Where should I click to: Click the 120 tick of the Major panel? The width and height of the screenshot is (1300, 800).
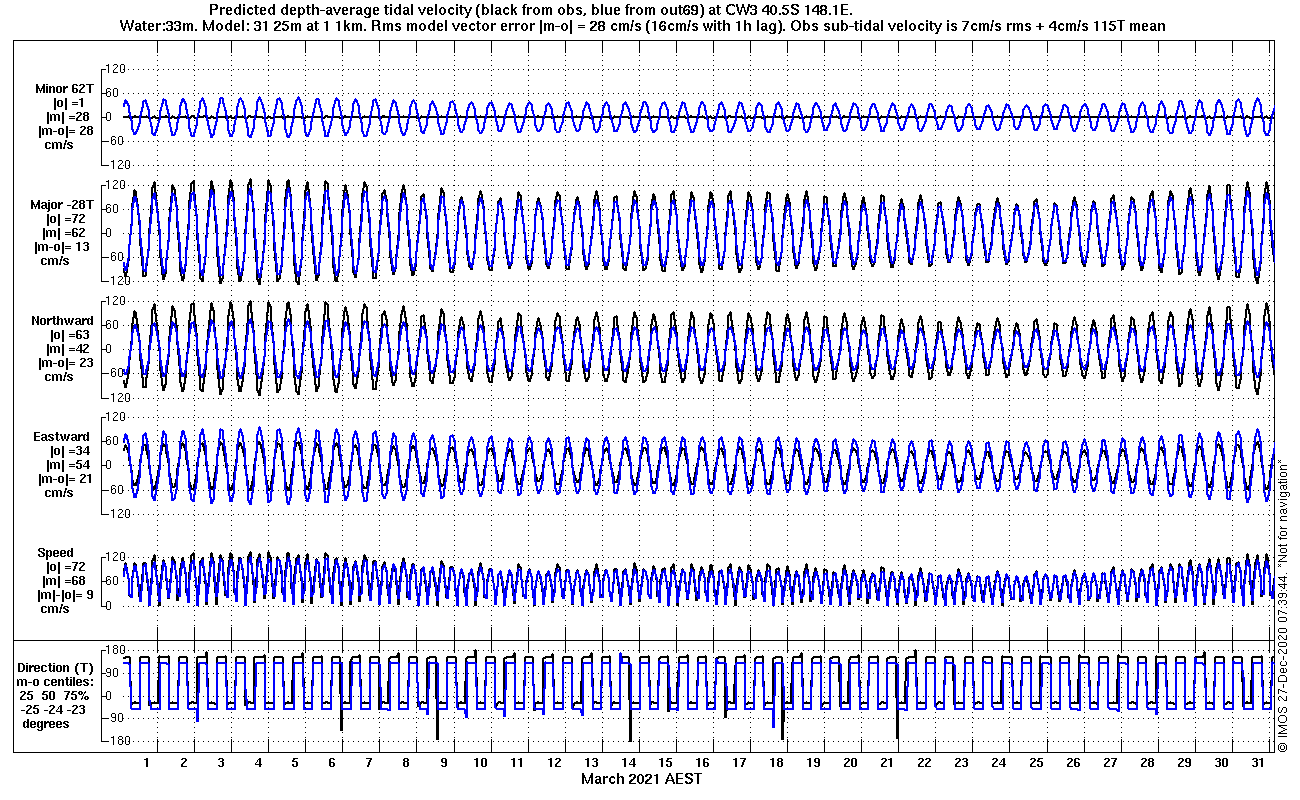coord(114,185)
